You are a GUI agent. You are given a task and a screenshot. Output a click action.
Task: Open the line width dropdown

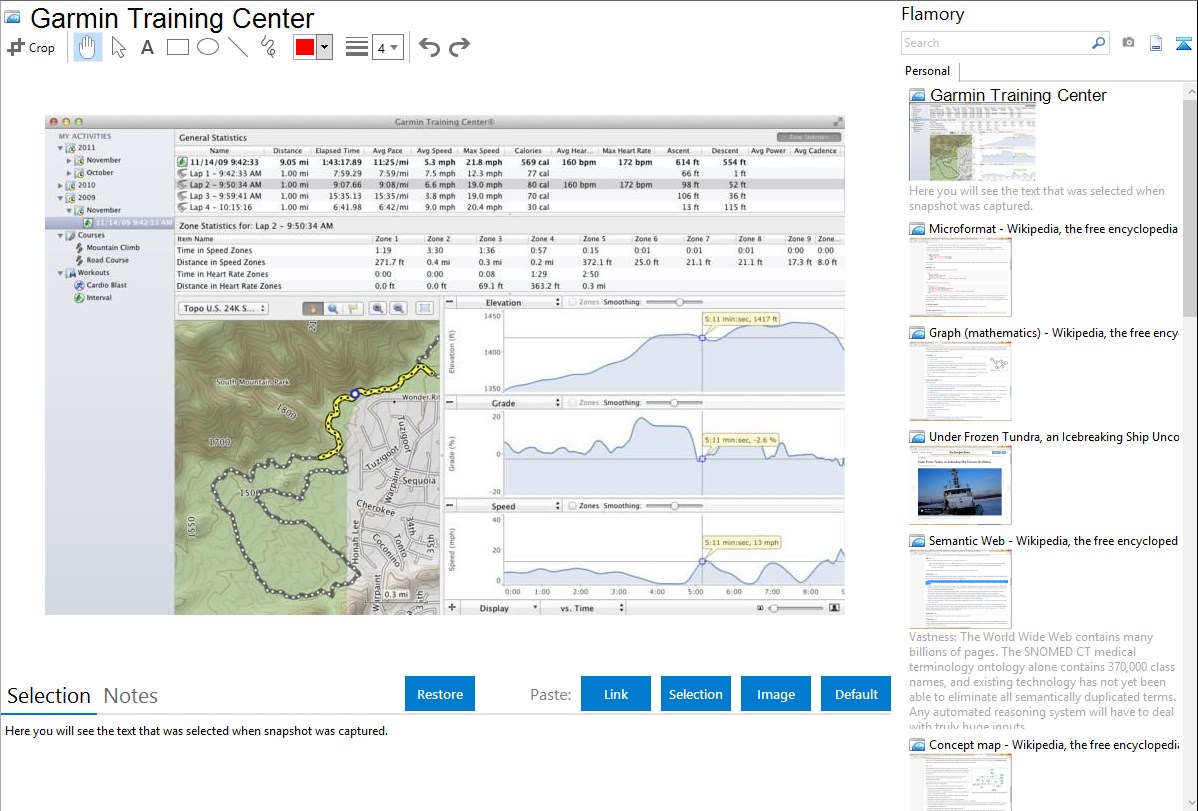pyautogui.click(x=387, y=47)
